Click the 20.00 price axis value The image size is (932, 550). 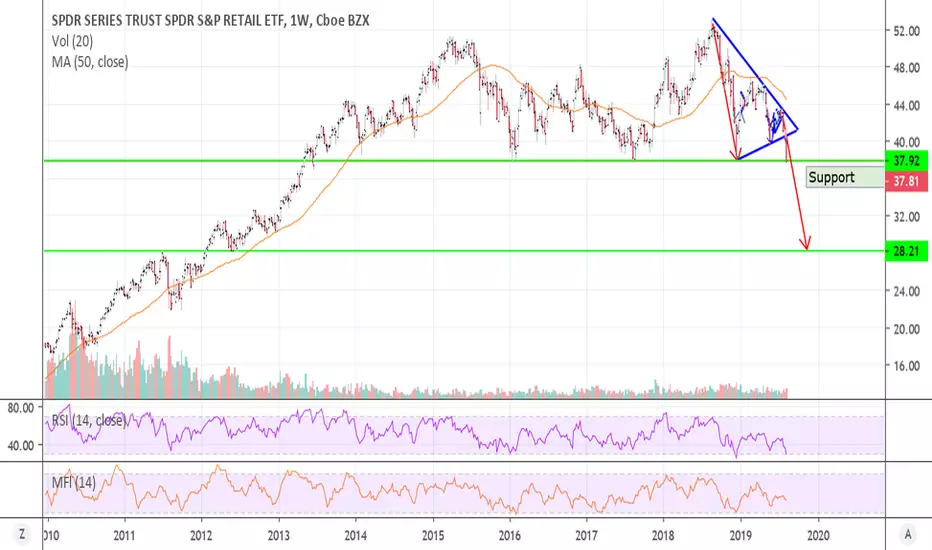906,329
